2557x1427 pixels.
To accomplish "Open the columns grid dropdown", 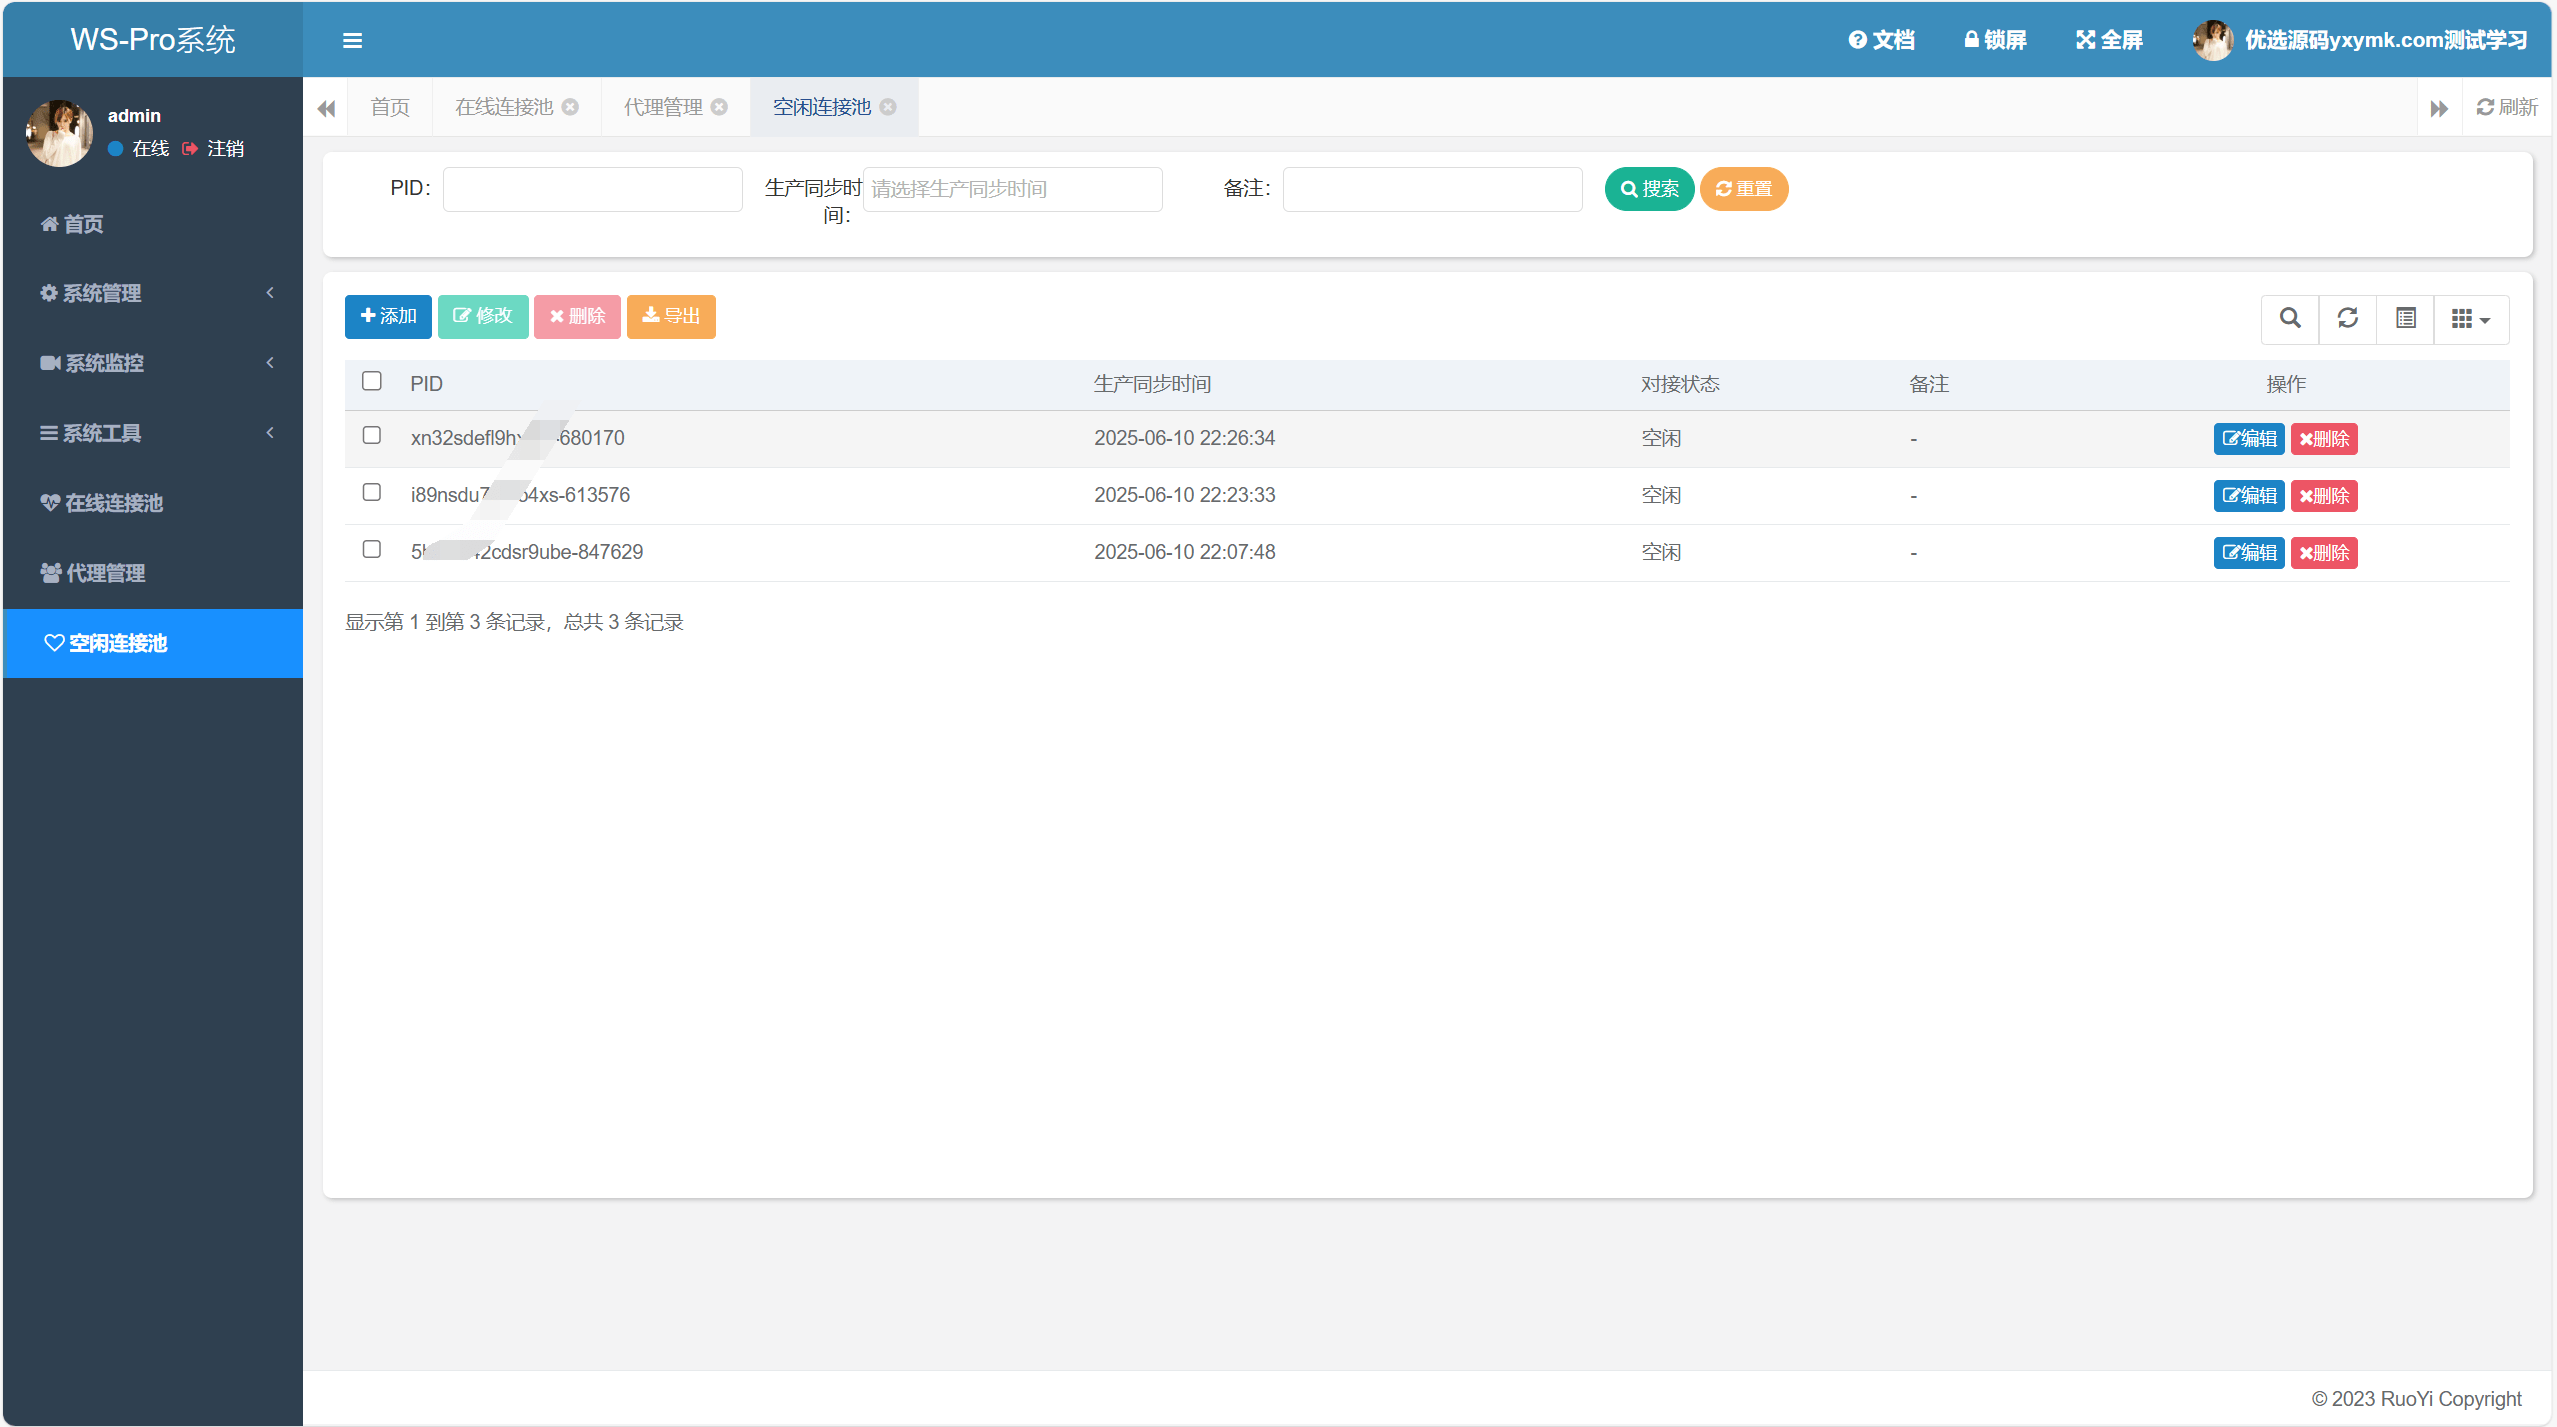I will tap(2470, 318).
